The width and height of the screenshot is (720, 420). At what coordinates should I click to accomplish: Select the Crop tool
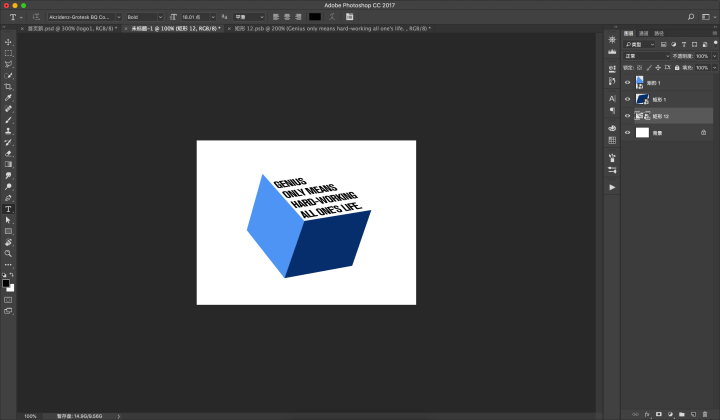[x=8, y=87]
